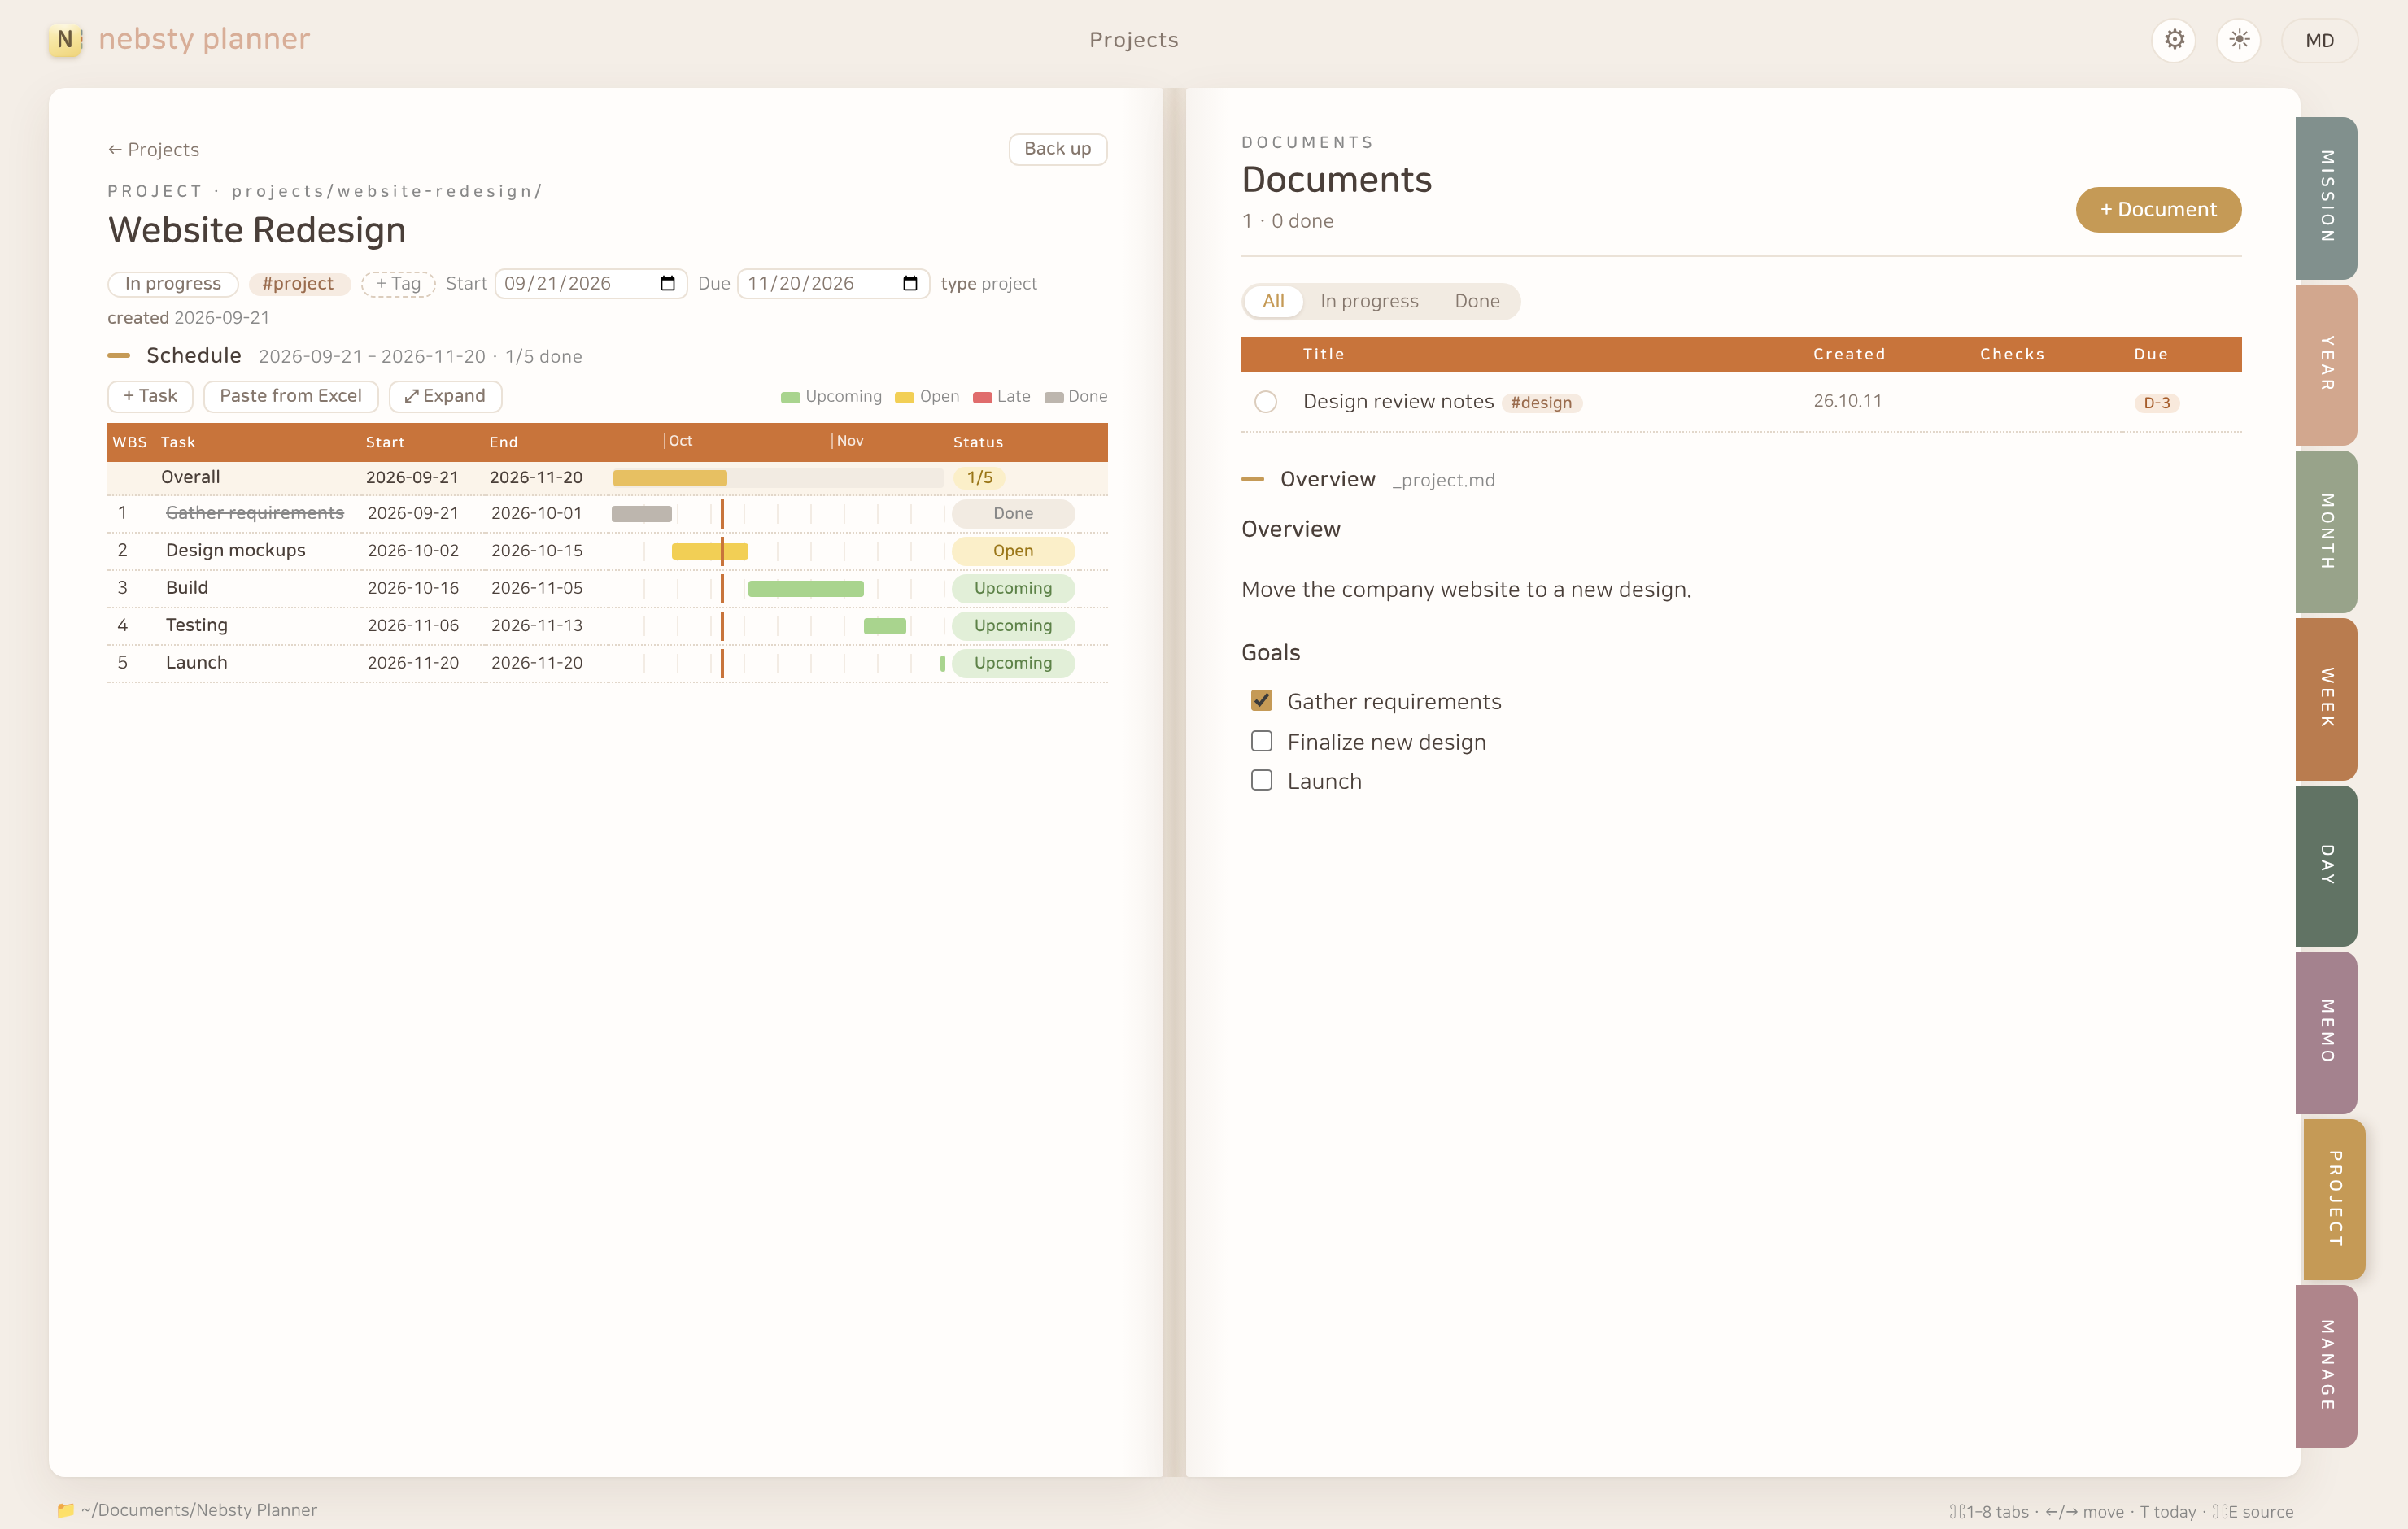This screenshot has width=2408, height=1529.
Task: Open Due date calendar picker icon
Action: pyautogui.click(x=910, y=284)
